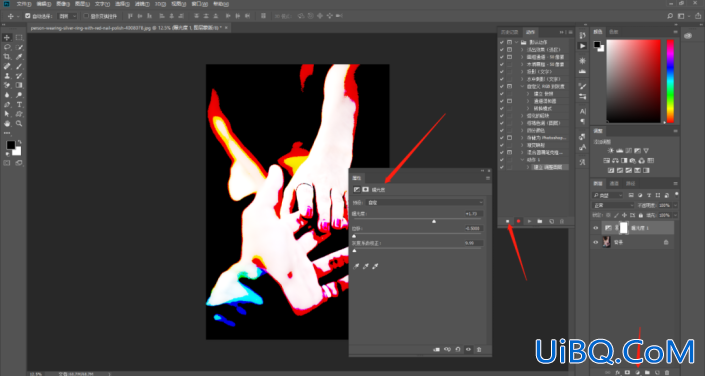This screenshot has width=705, height=376.
Task: Pick a hue on the color spectrum bar
Action: point(670,81)
